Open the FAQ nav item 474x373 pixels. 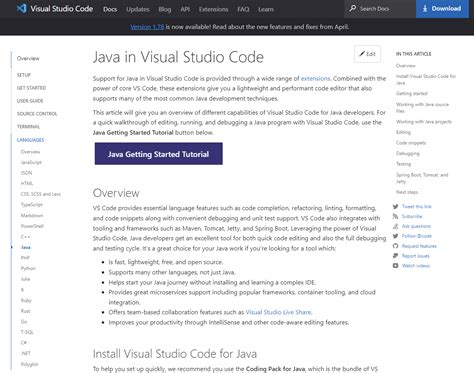(243, 9)
